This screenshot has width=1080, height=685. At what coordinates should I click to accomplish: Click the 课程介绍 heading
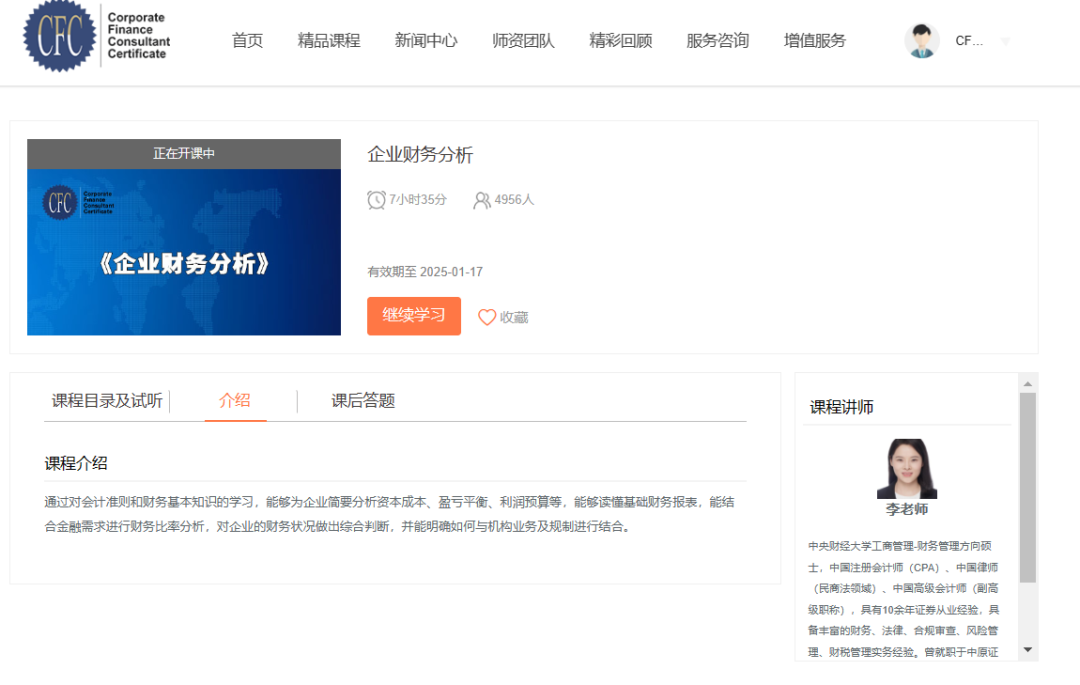(76, 463)
